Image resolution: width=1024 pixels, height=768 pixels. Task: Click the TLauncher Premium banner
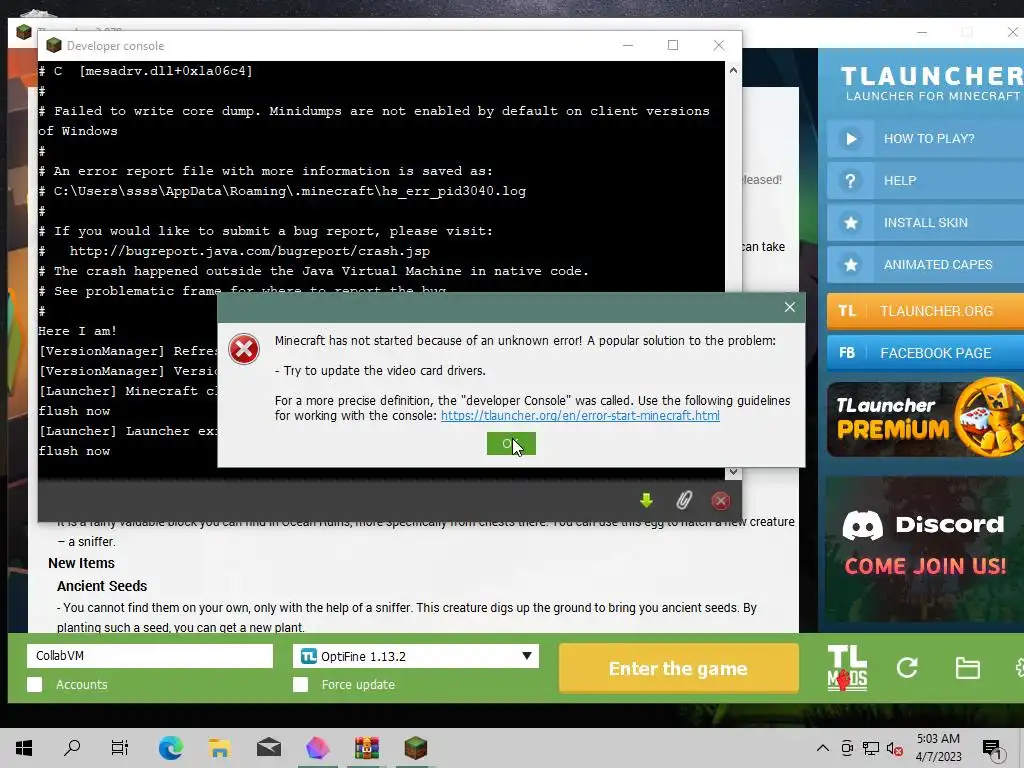tap(925, 419)
